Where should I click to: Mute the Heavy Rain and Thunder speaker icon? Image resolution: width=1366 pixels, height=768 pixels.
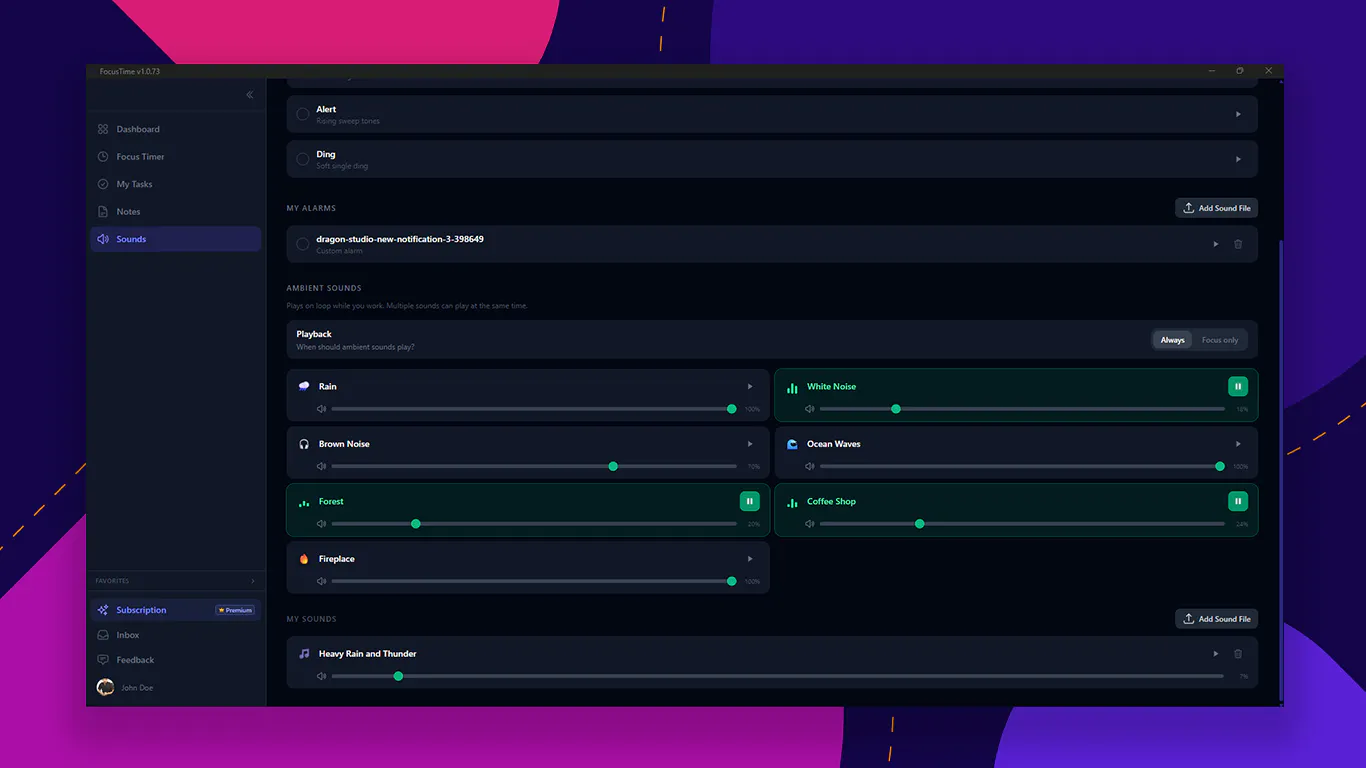322,676
